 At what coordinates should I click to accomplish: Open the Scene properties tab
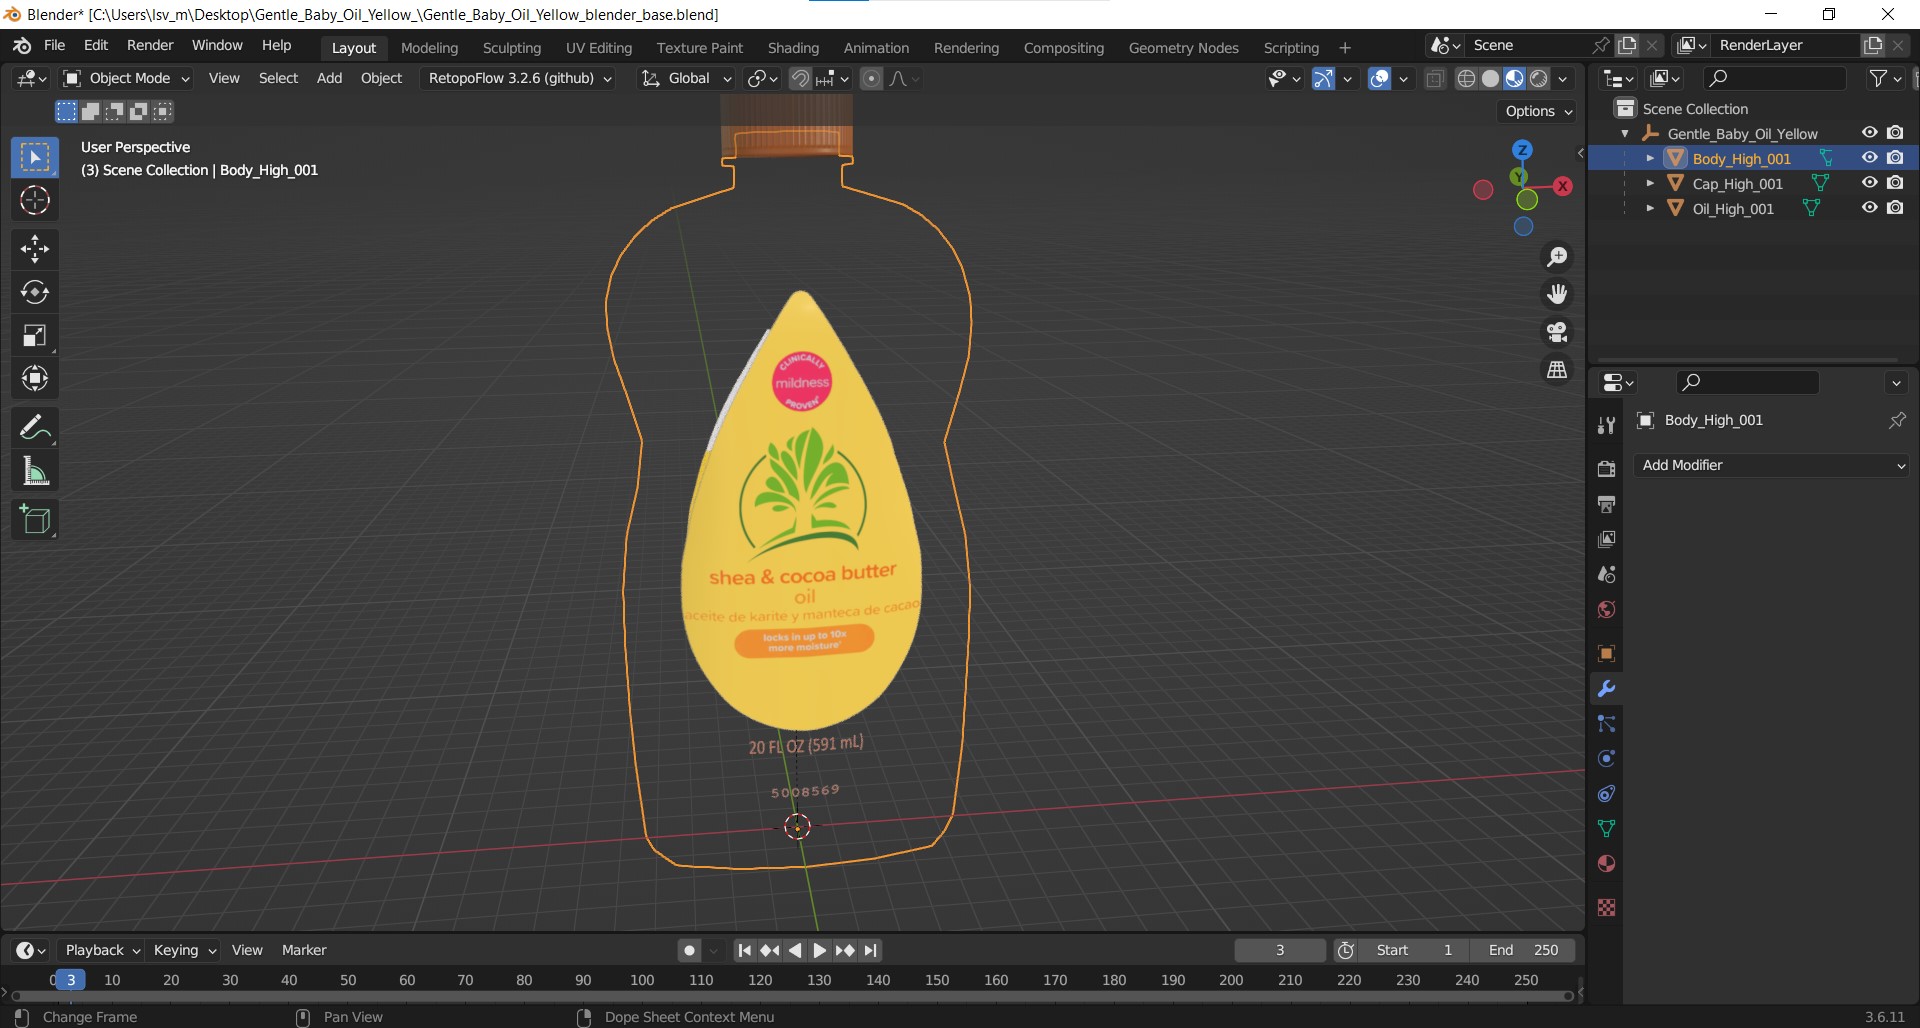point(1606,574)
